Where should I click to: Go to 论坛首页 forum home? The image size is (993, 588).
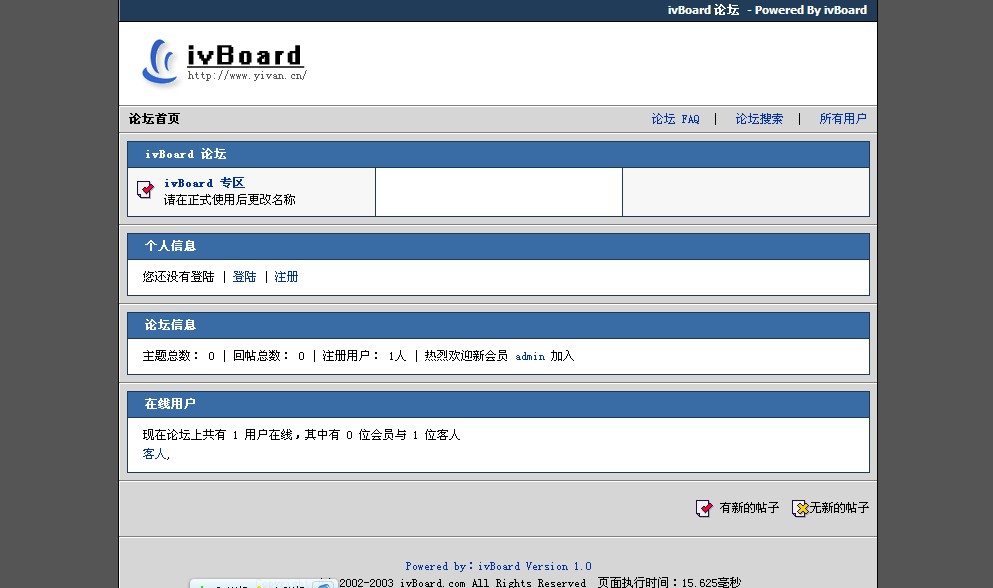point(155,119)
